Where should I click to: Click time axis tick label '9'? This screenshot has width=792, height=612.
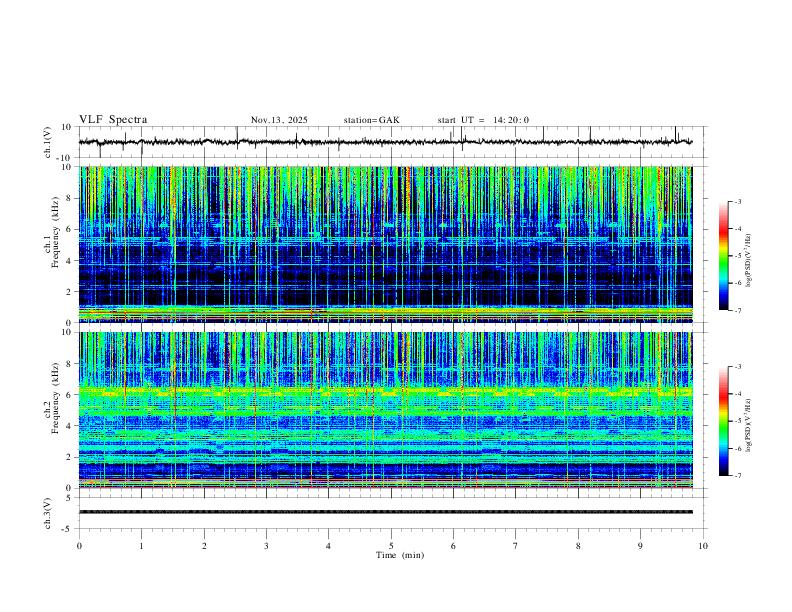(640, 546)
